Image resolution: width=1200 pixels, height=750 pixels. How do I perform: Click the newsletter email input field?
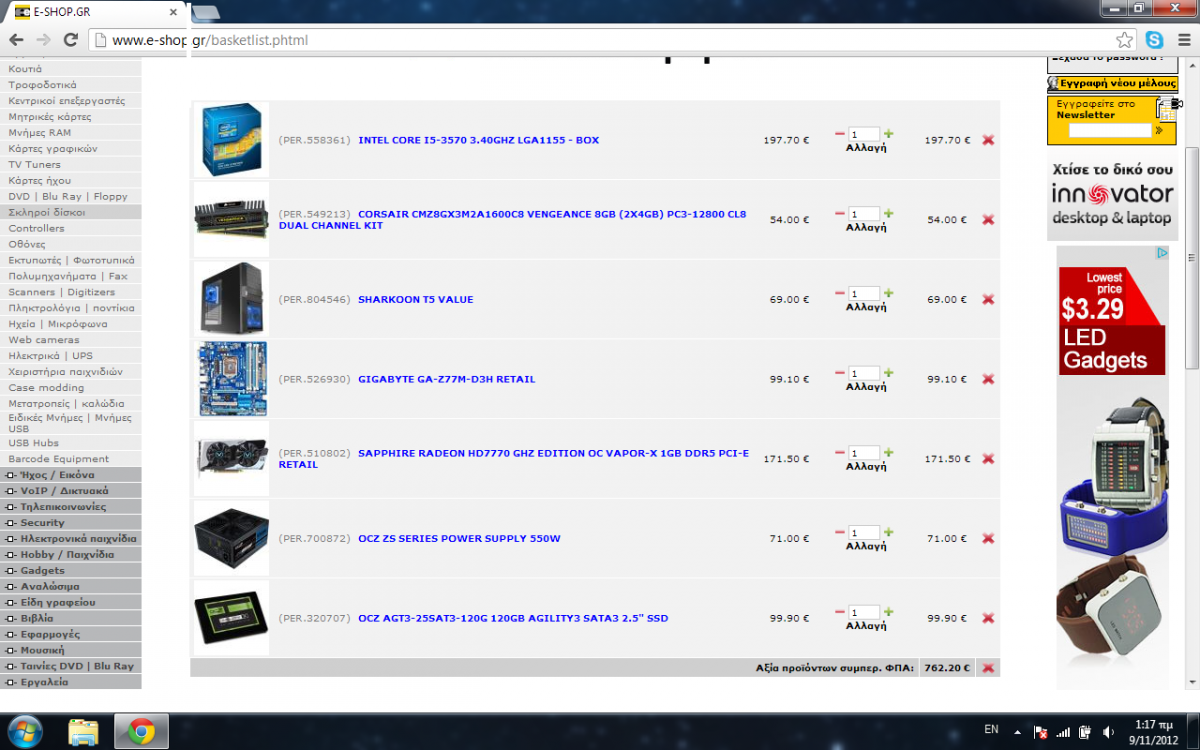(1109, 130)
